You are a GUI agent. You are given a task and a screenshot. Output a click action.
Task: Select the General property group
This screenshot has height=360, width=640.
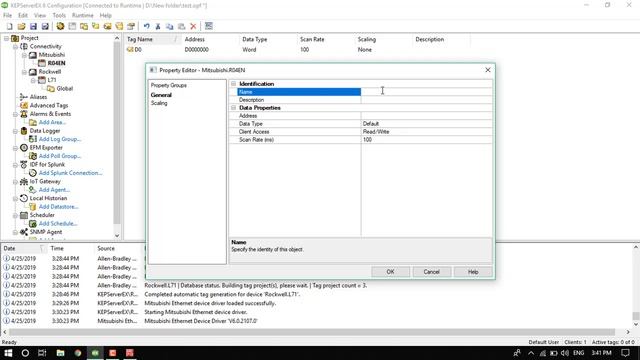tap(161, 95)
